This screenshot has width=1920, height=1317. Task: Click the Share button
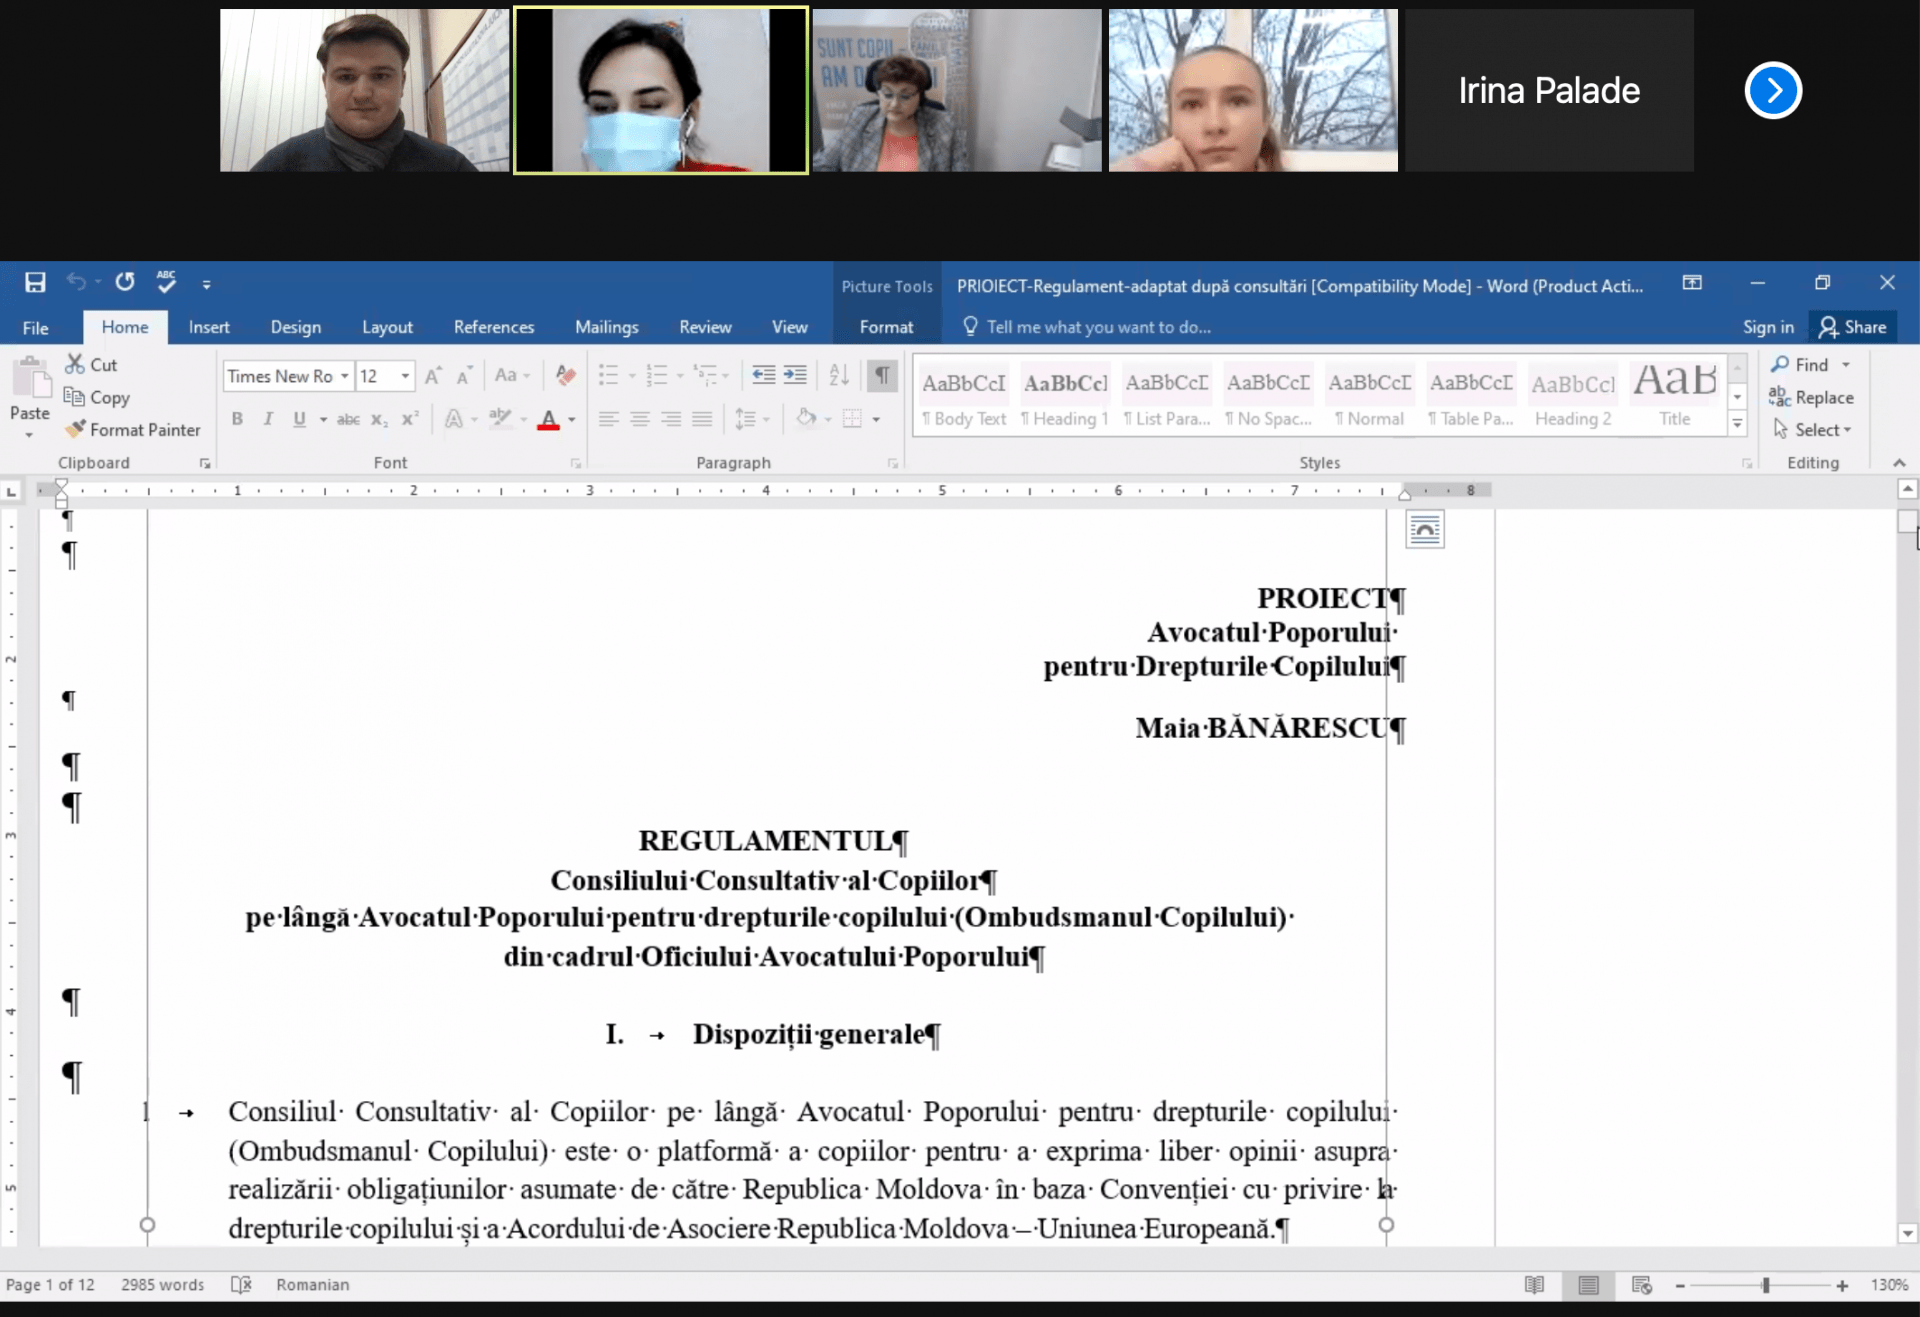click(x=1852, y=327)
